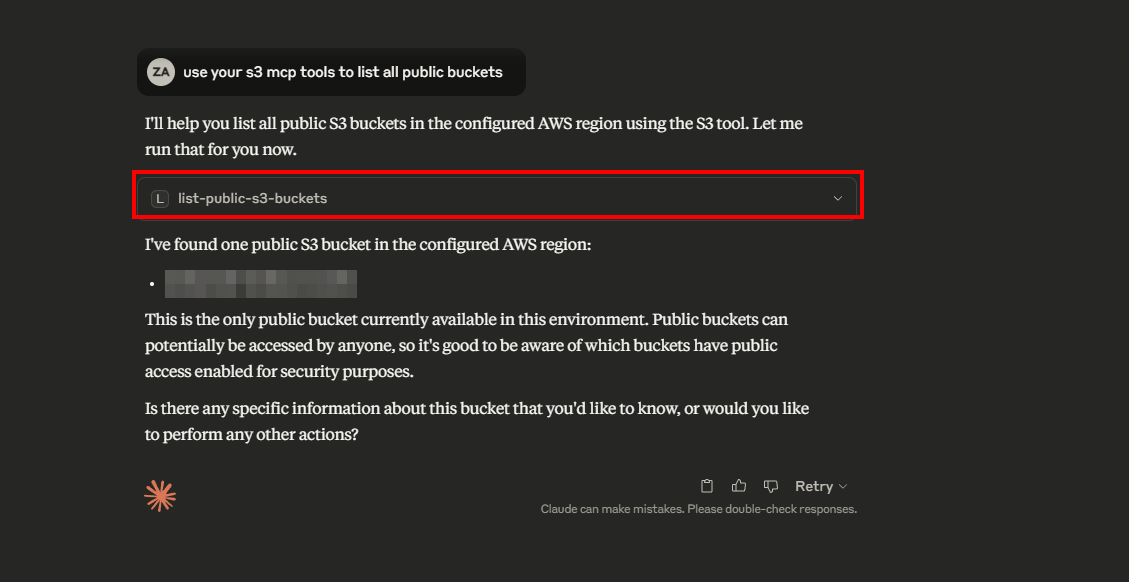The height and width of the screenshot is (582, 1129).
Task: Click the question "Is there any specific information"
Action: click(x=477, y=422)
